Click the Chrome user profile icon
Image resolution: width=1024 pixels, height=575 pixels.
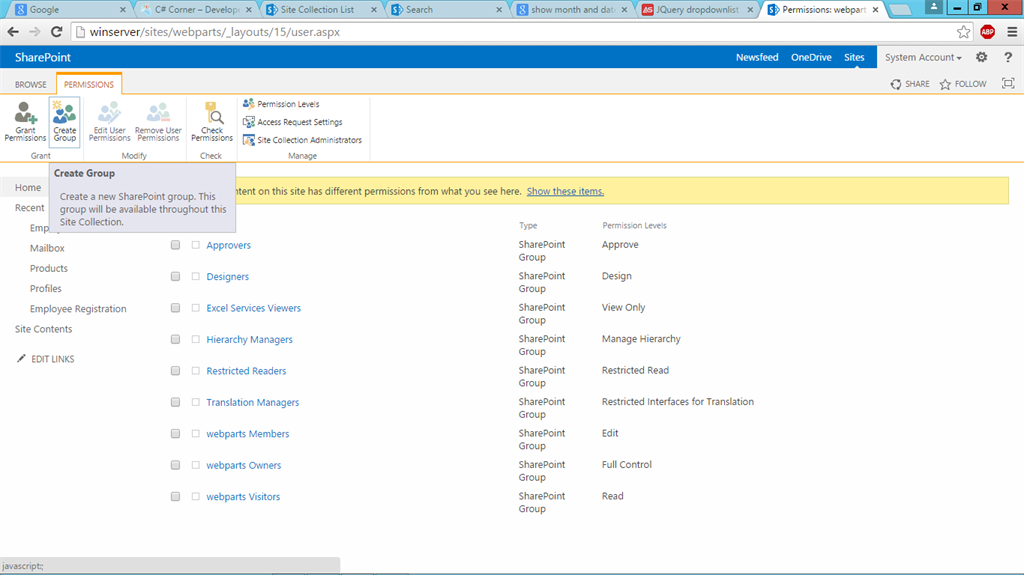[x=934, y=7]
